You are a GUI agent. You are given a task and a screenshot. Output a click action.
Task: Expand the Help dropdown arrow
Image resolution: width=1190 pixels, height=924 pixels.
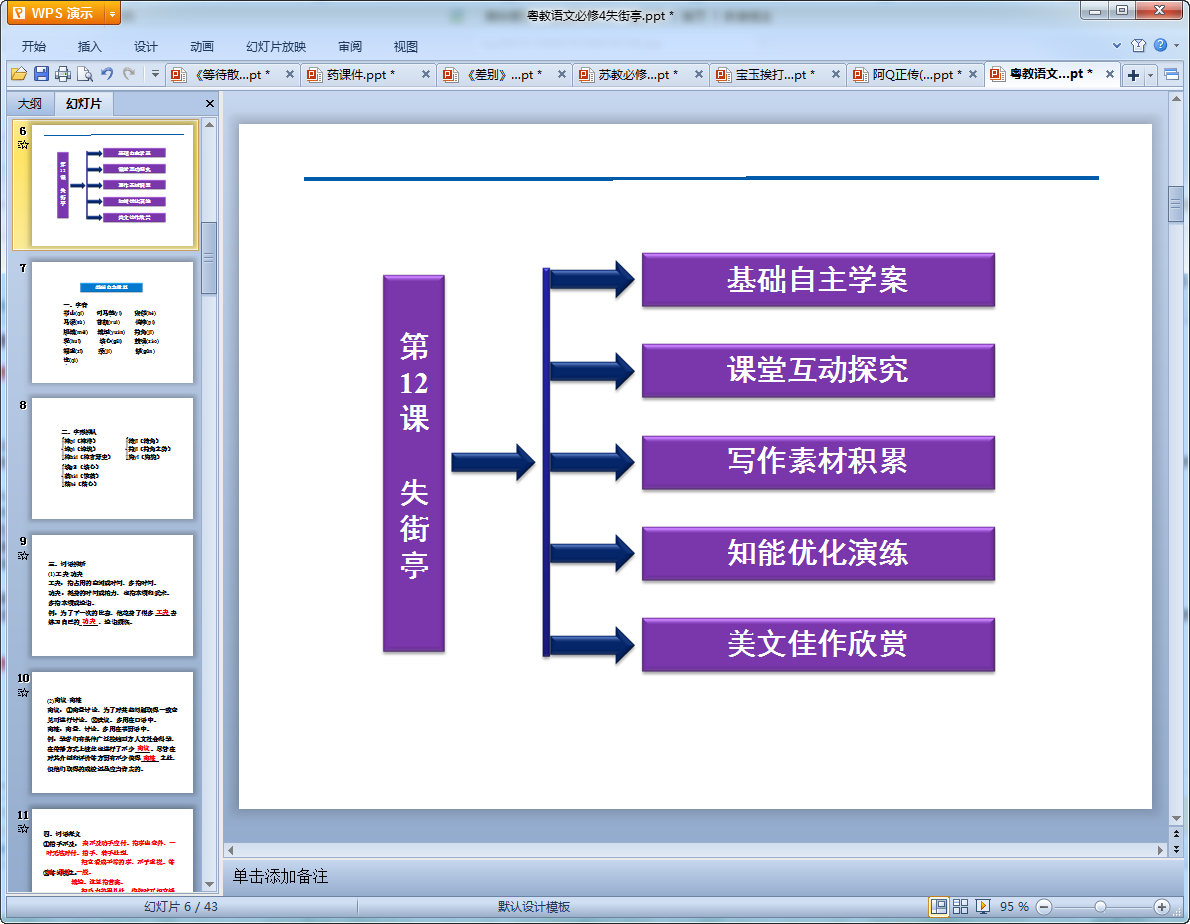tap(1176, 46)
